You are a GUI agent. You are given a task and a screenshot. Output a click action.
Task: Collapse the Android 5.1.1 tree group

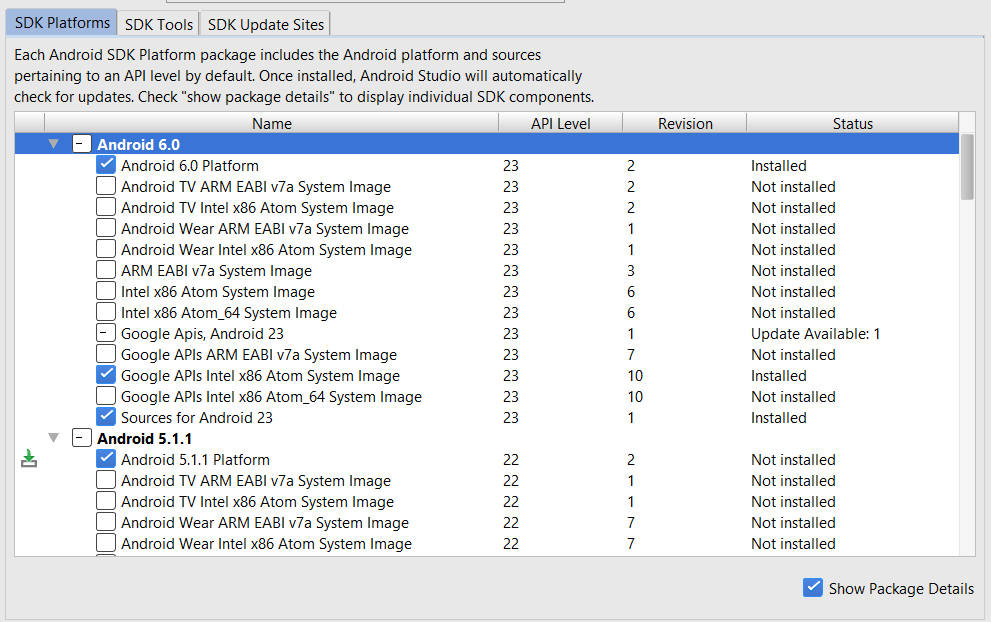(54, 438)
